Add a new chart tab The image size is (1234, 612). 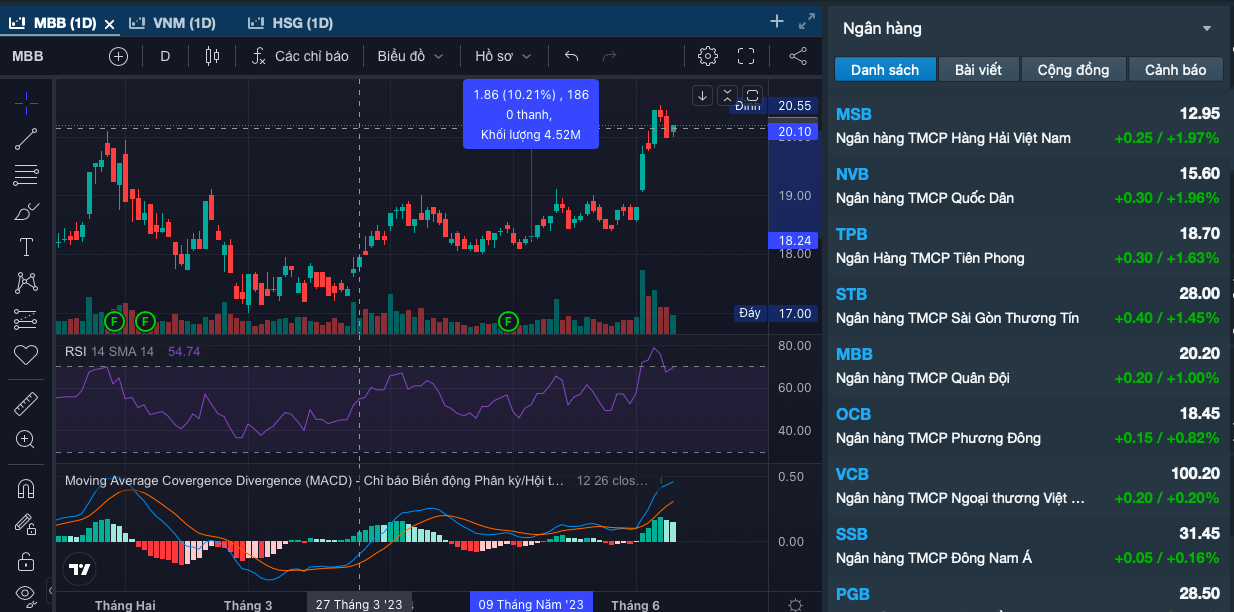777,22
